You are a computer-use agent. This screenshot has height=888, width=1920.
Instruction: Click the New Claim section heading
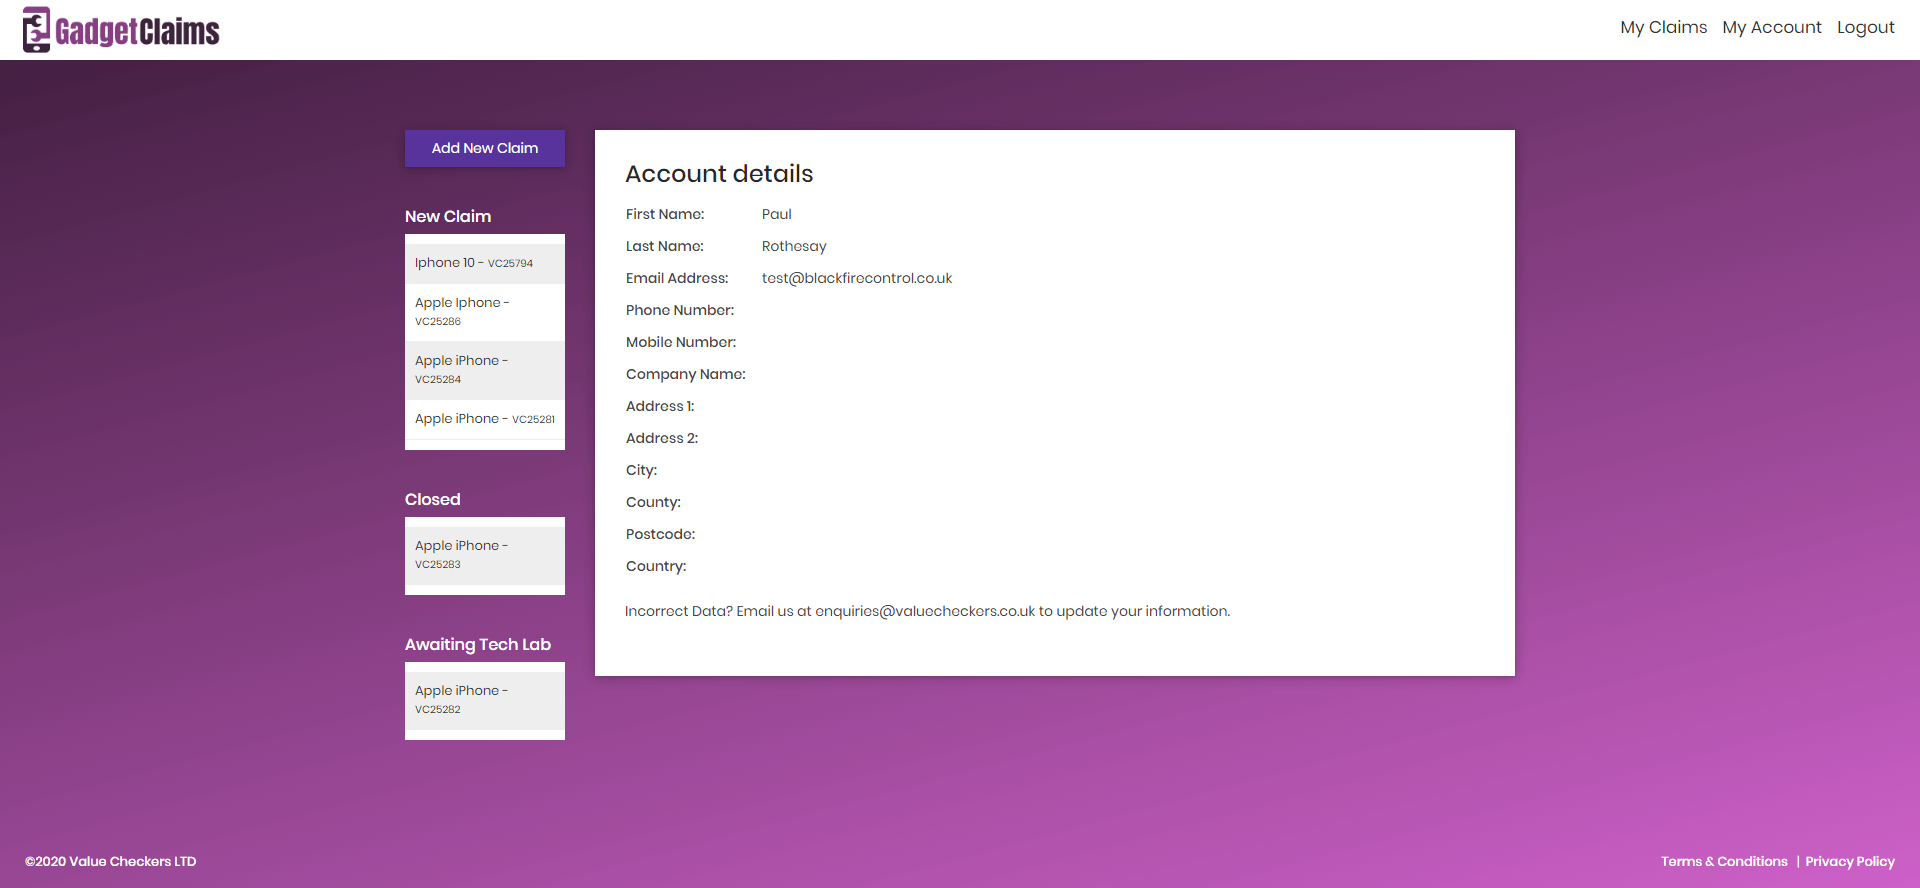[448, 216]
